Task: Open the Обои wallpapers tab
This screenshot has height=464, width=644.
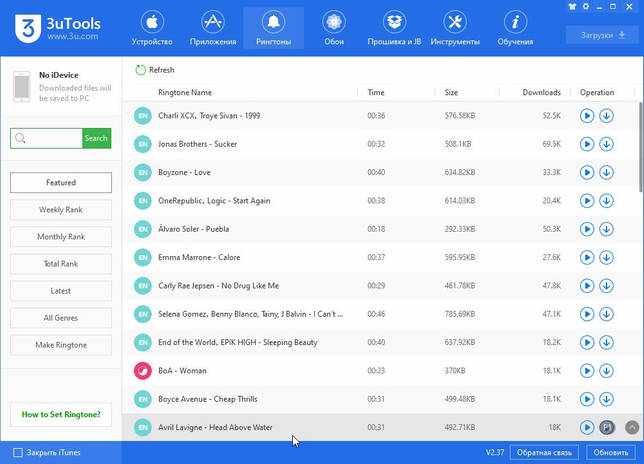Action: 334,28
